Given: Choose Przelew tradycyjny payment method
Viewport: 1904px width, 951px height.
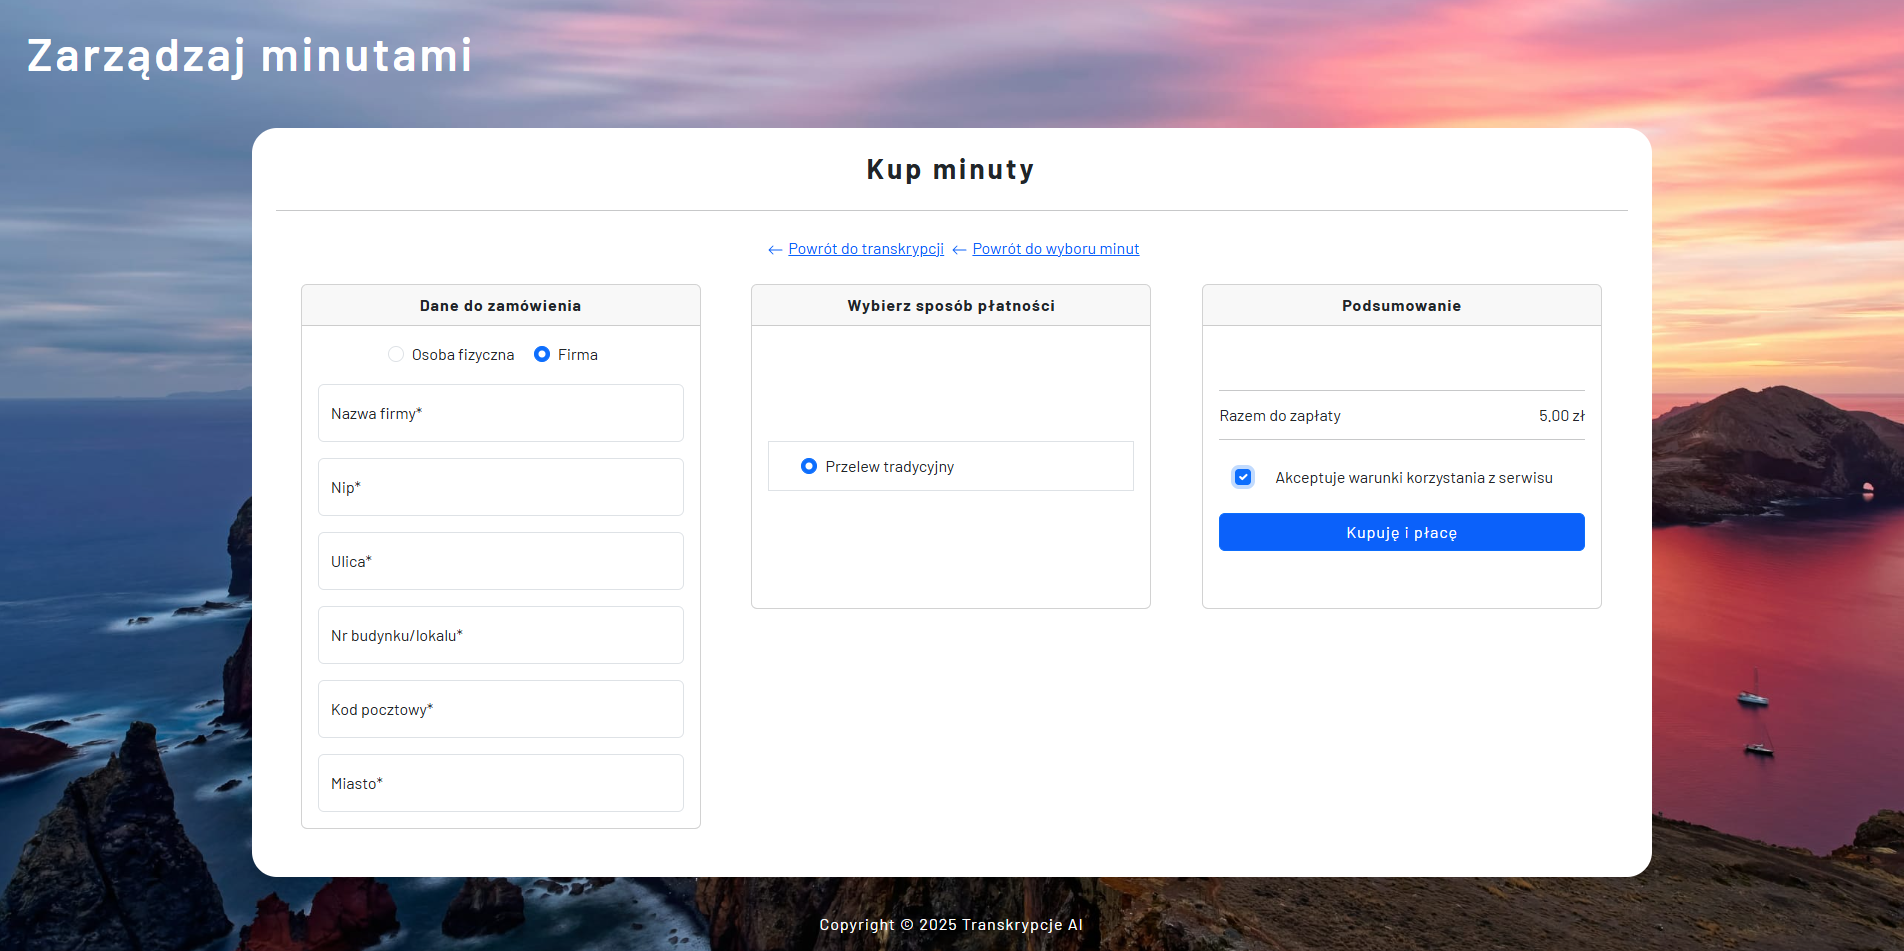Looking at the screenshot, I should click(x=809, y=467).
